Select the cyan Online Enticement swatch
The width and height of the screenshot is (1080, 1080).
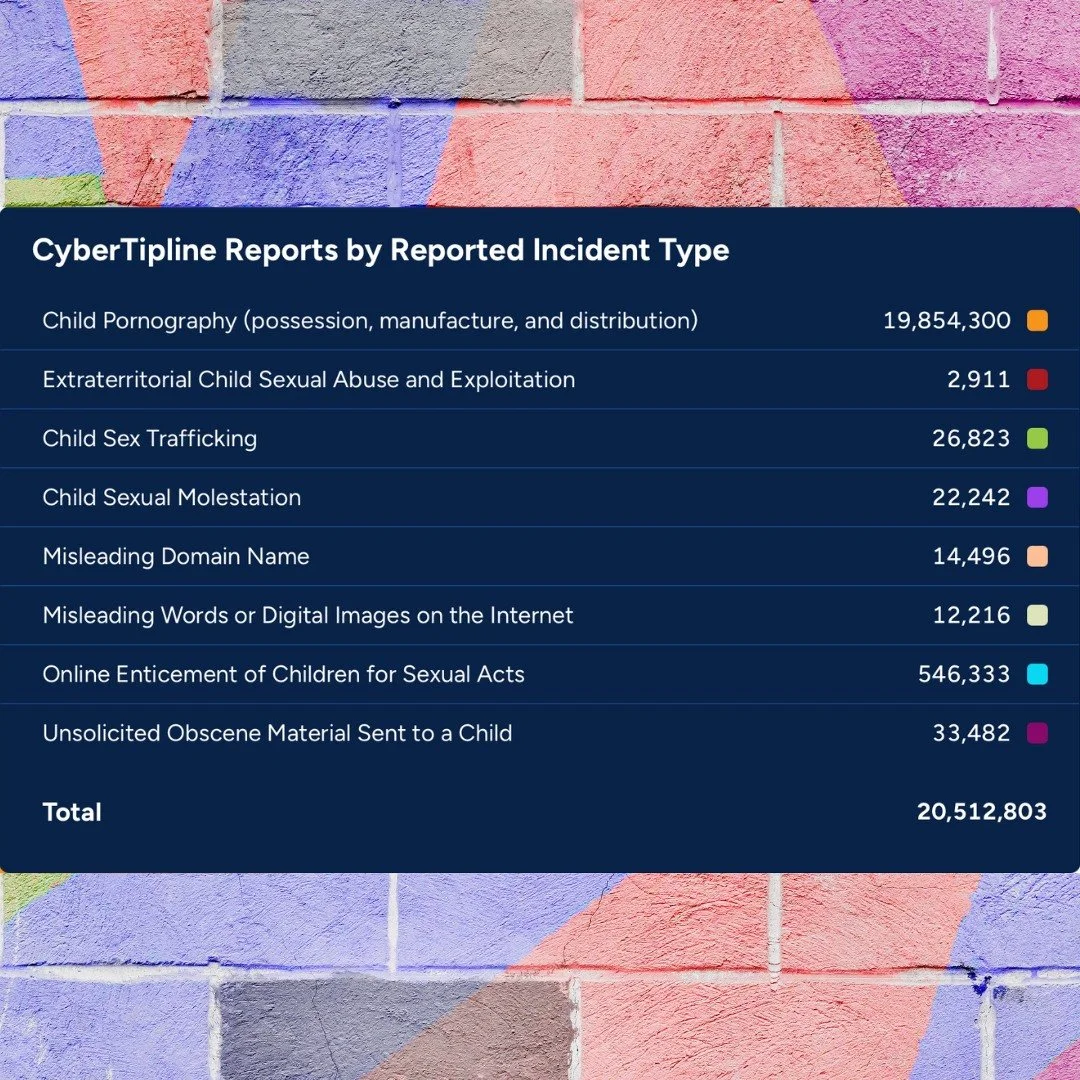[x=1037, y=674]
